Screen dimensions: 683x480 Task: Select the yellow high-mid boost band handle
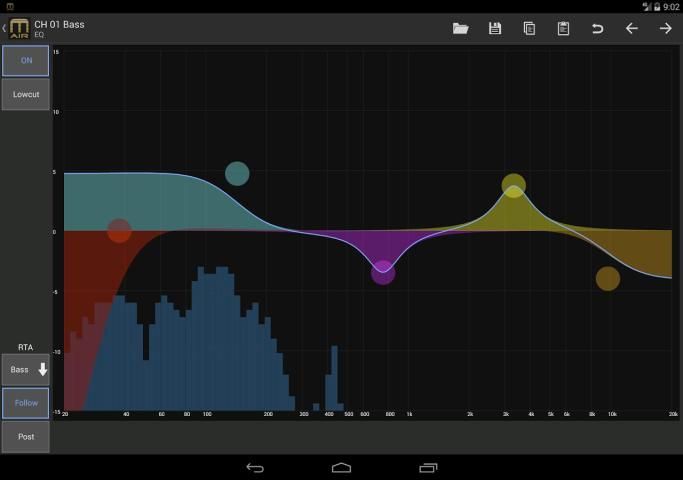click(514, 185)
